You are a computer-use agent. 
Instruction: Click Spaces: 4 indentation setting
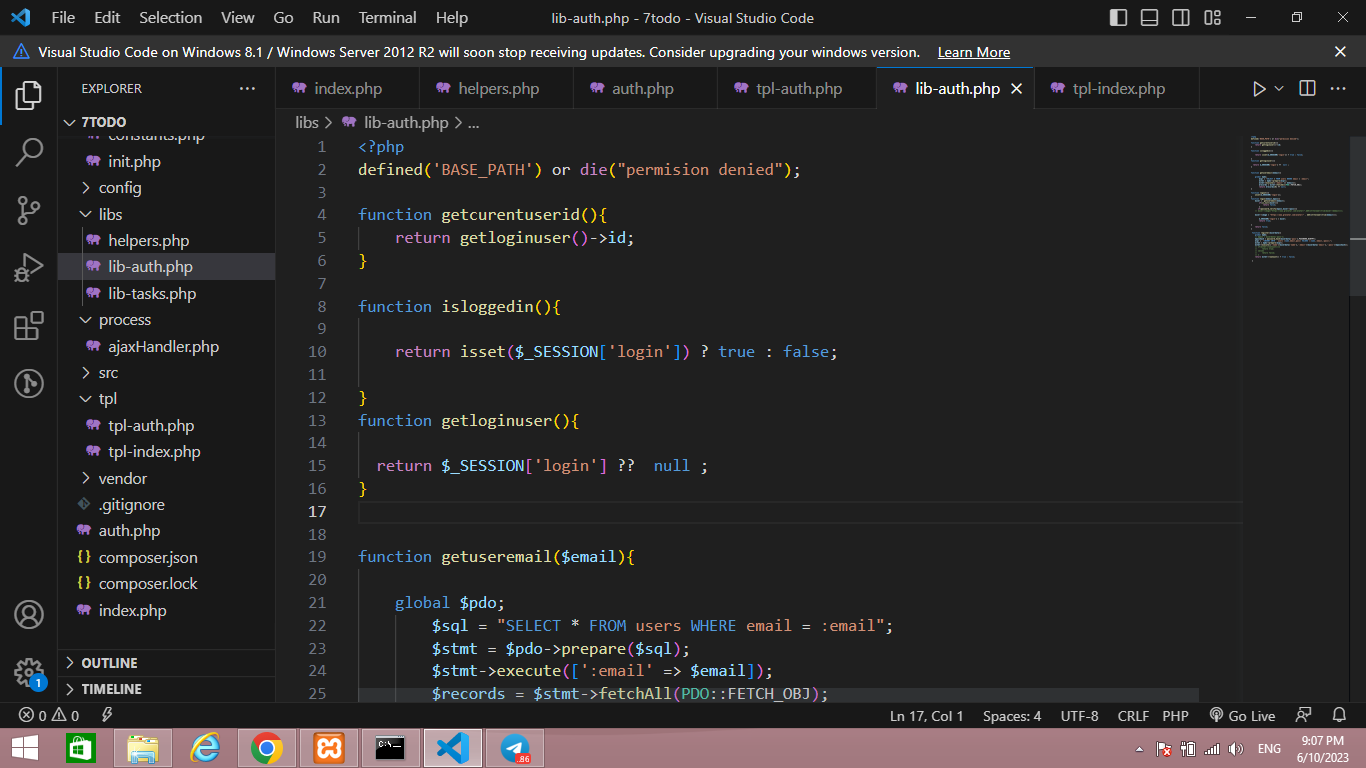(x=1012, y=716)
